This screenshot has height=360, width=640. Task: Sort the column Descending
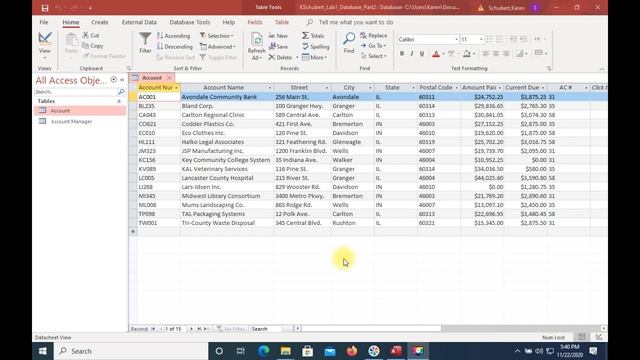175,47
